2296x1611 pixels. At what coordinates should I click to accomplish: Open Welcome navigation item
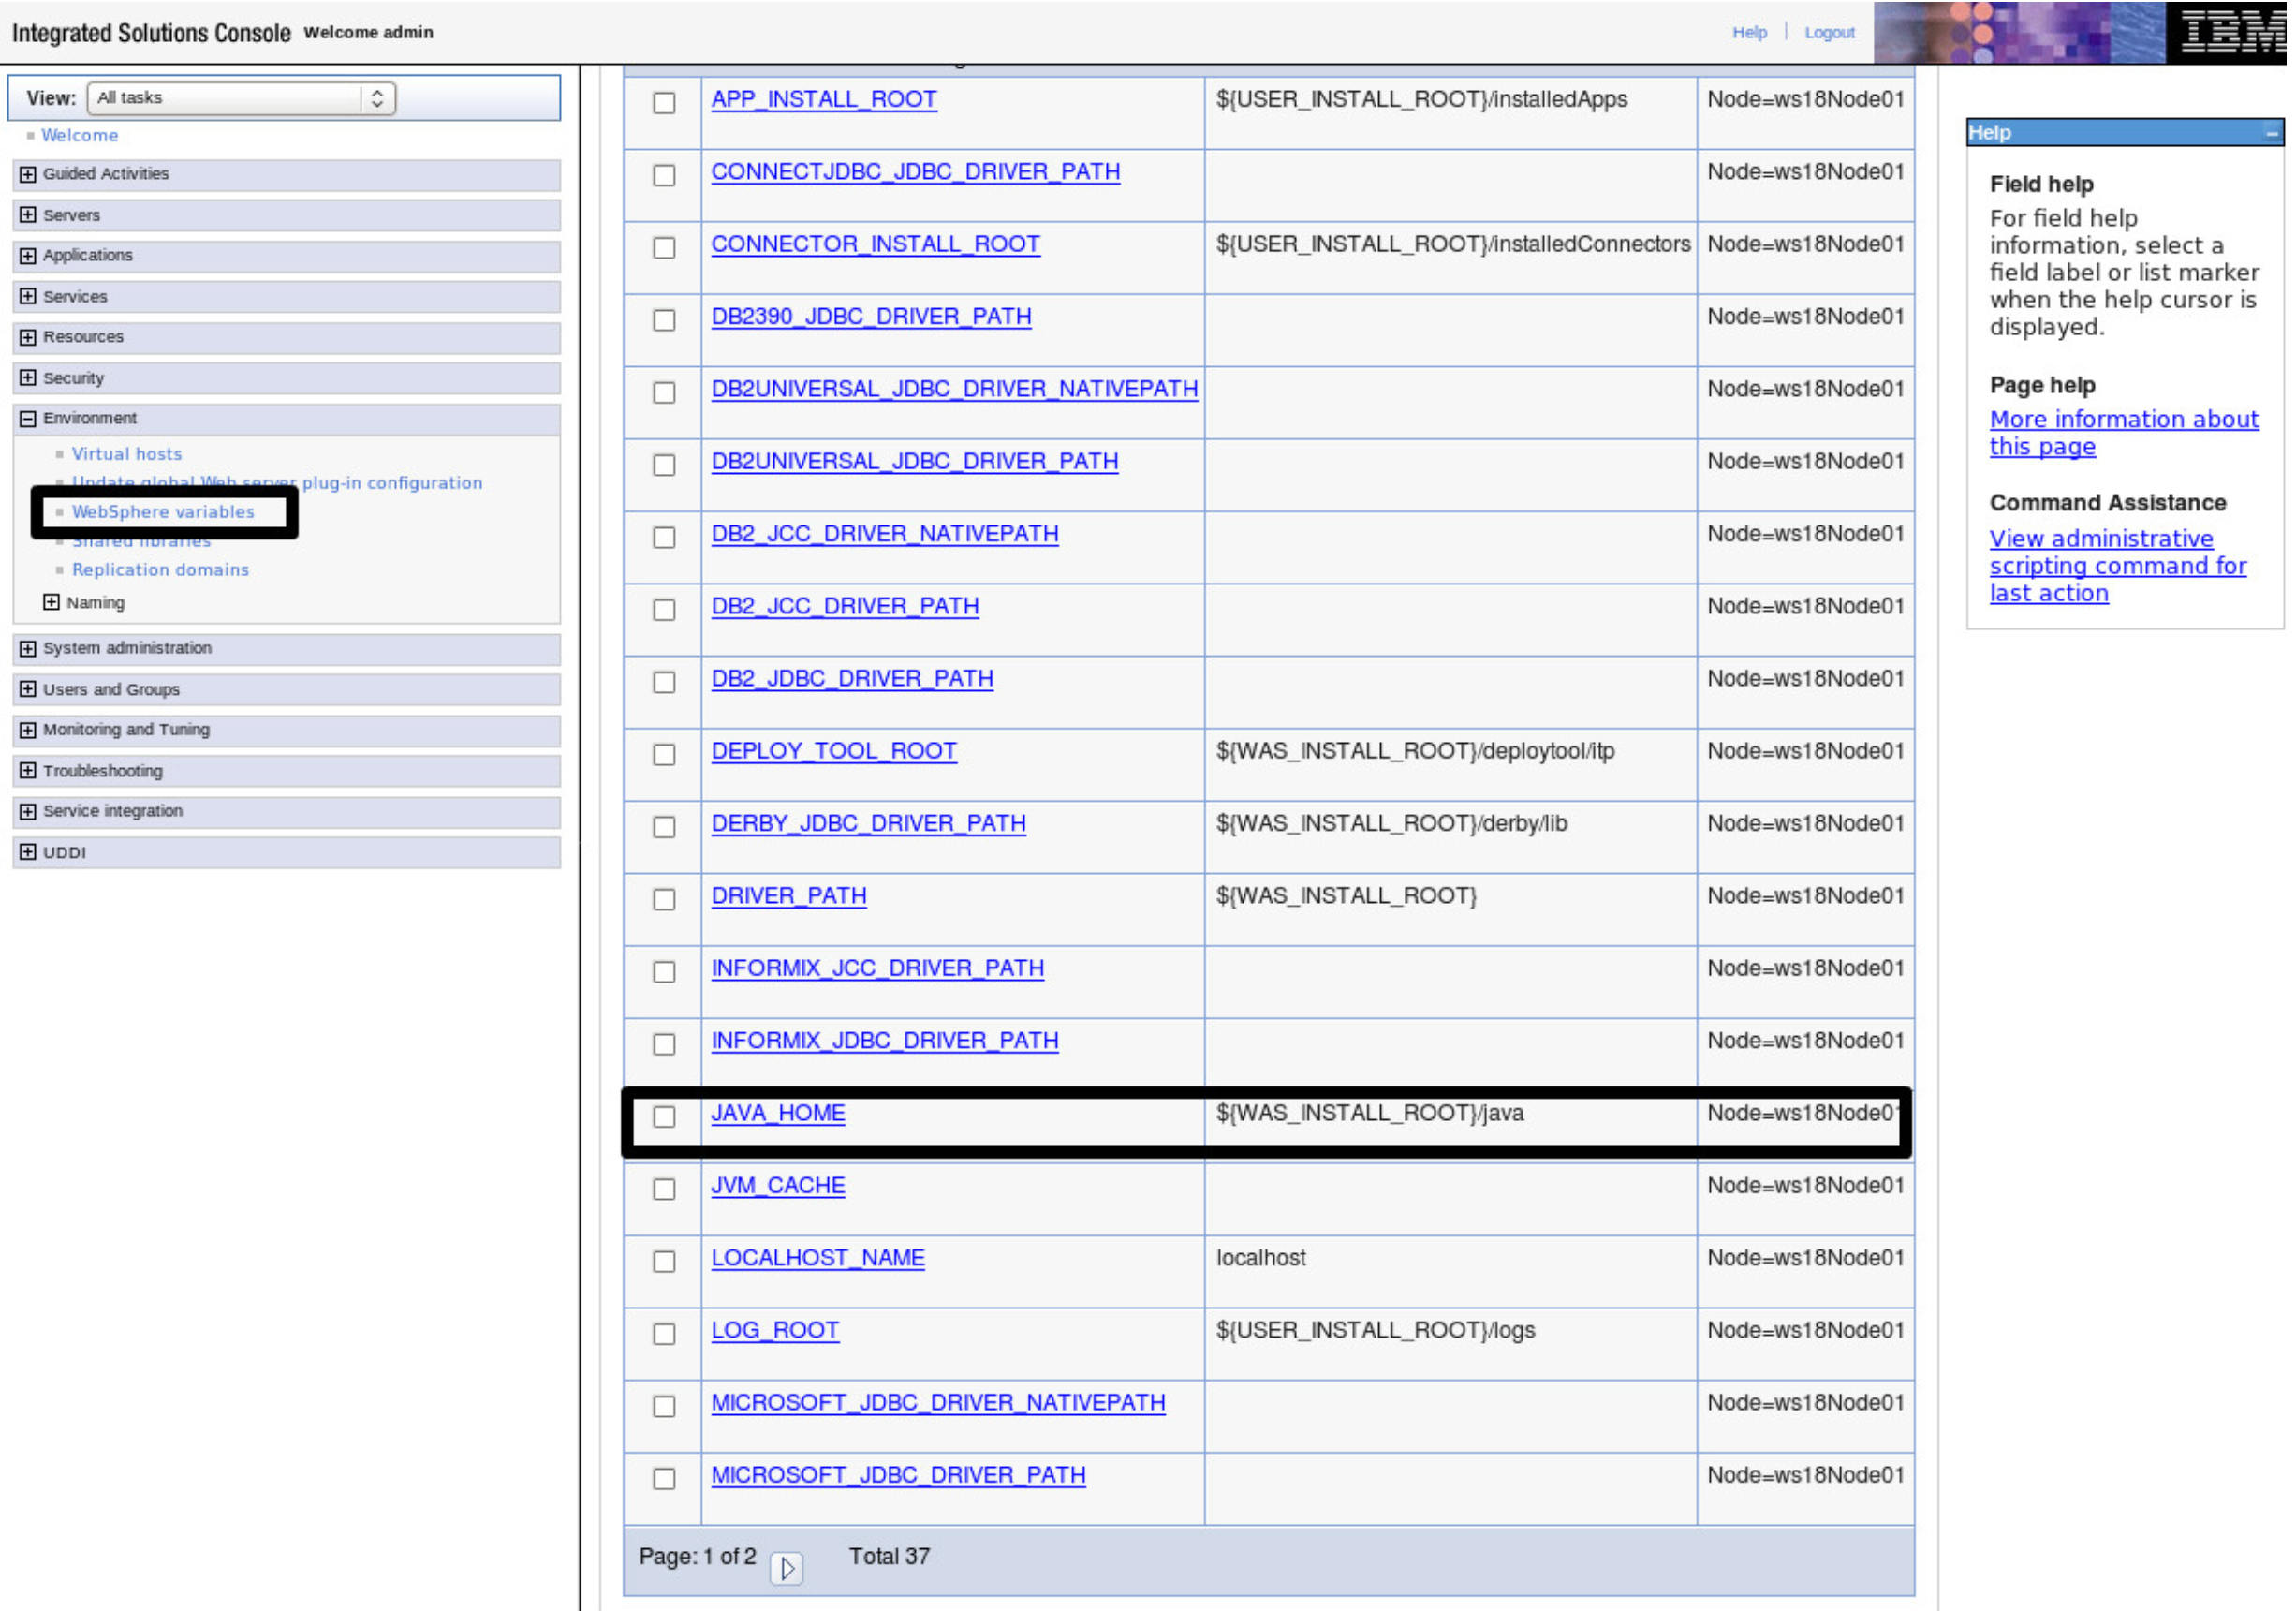(x=80, y=136)
